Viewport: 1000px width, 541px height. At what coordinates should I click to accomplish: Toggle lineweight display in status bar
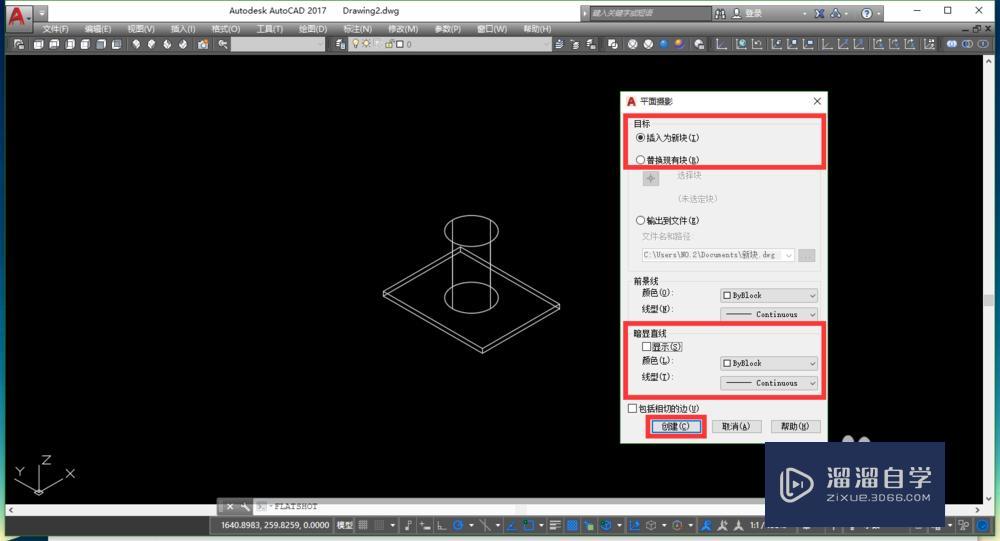point(555,526)
